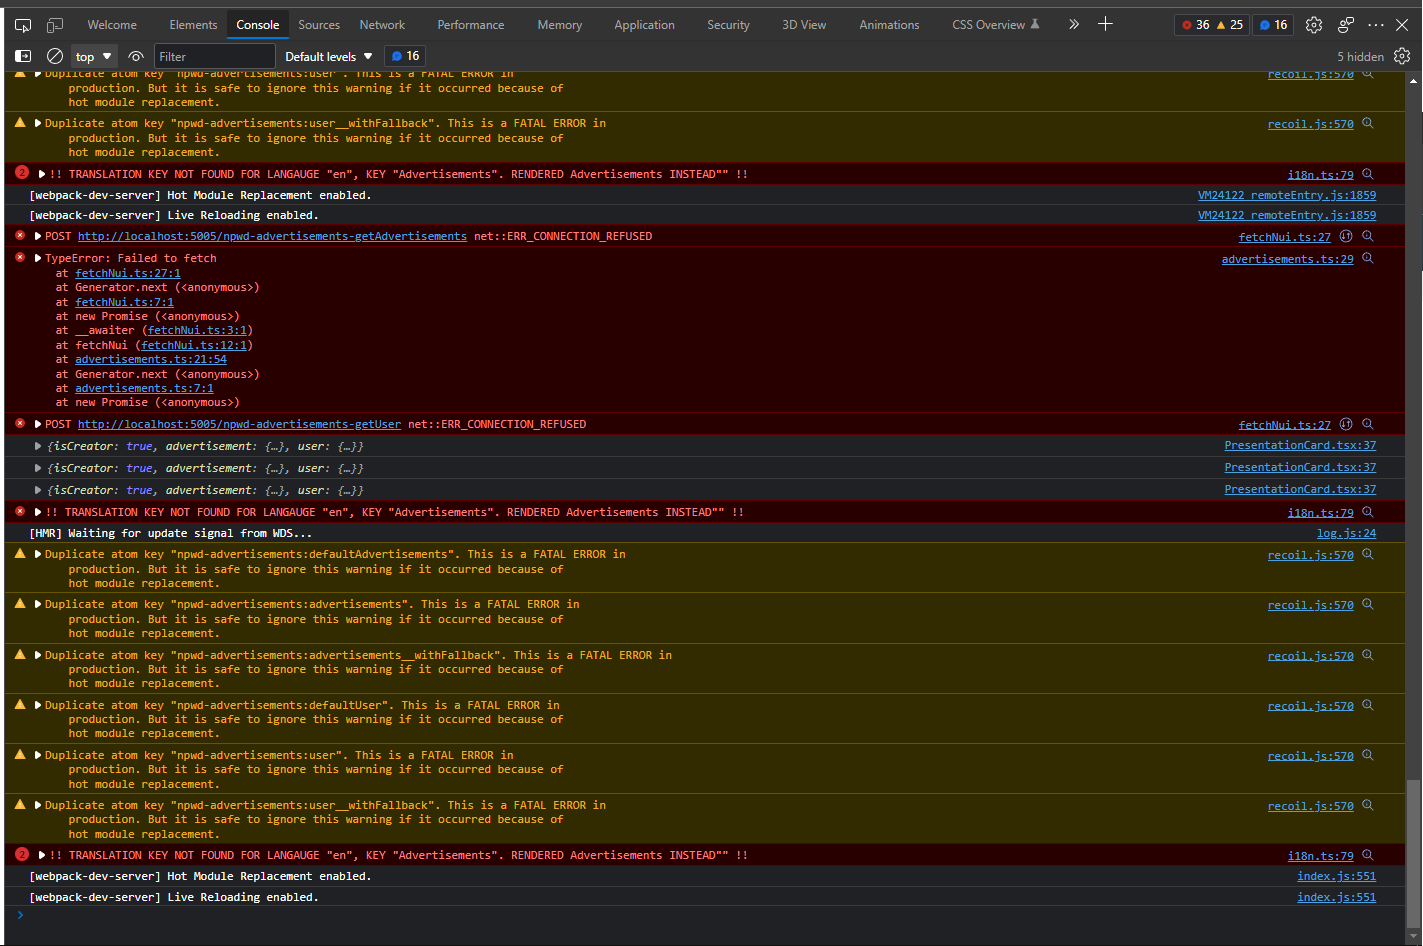
Task: Select the inspect element tool
Action: click(22, 24)
